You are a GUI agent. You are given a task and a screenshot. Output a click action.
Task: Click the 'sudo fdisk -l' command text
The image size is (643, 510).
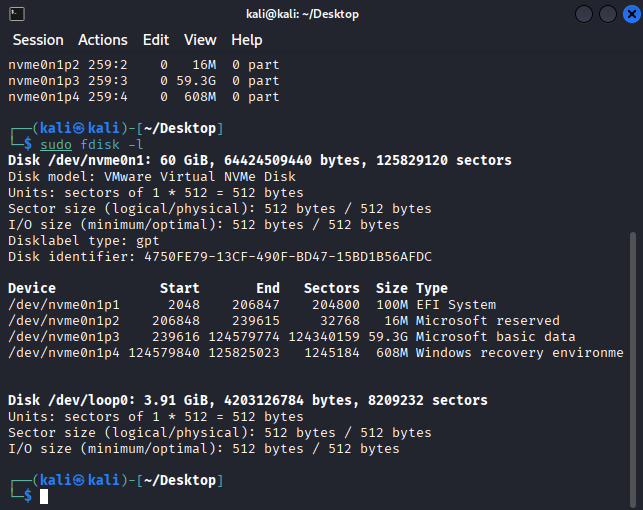point(92,144)
